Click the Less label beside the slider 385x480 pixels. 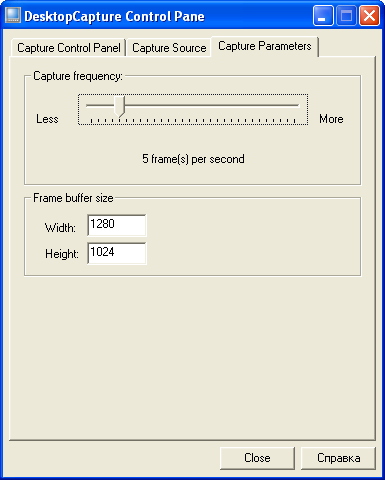[47, 119]
